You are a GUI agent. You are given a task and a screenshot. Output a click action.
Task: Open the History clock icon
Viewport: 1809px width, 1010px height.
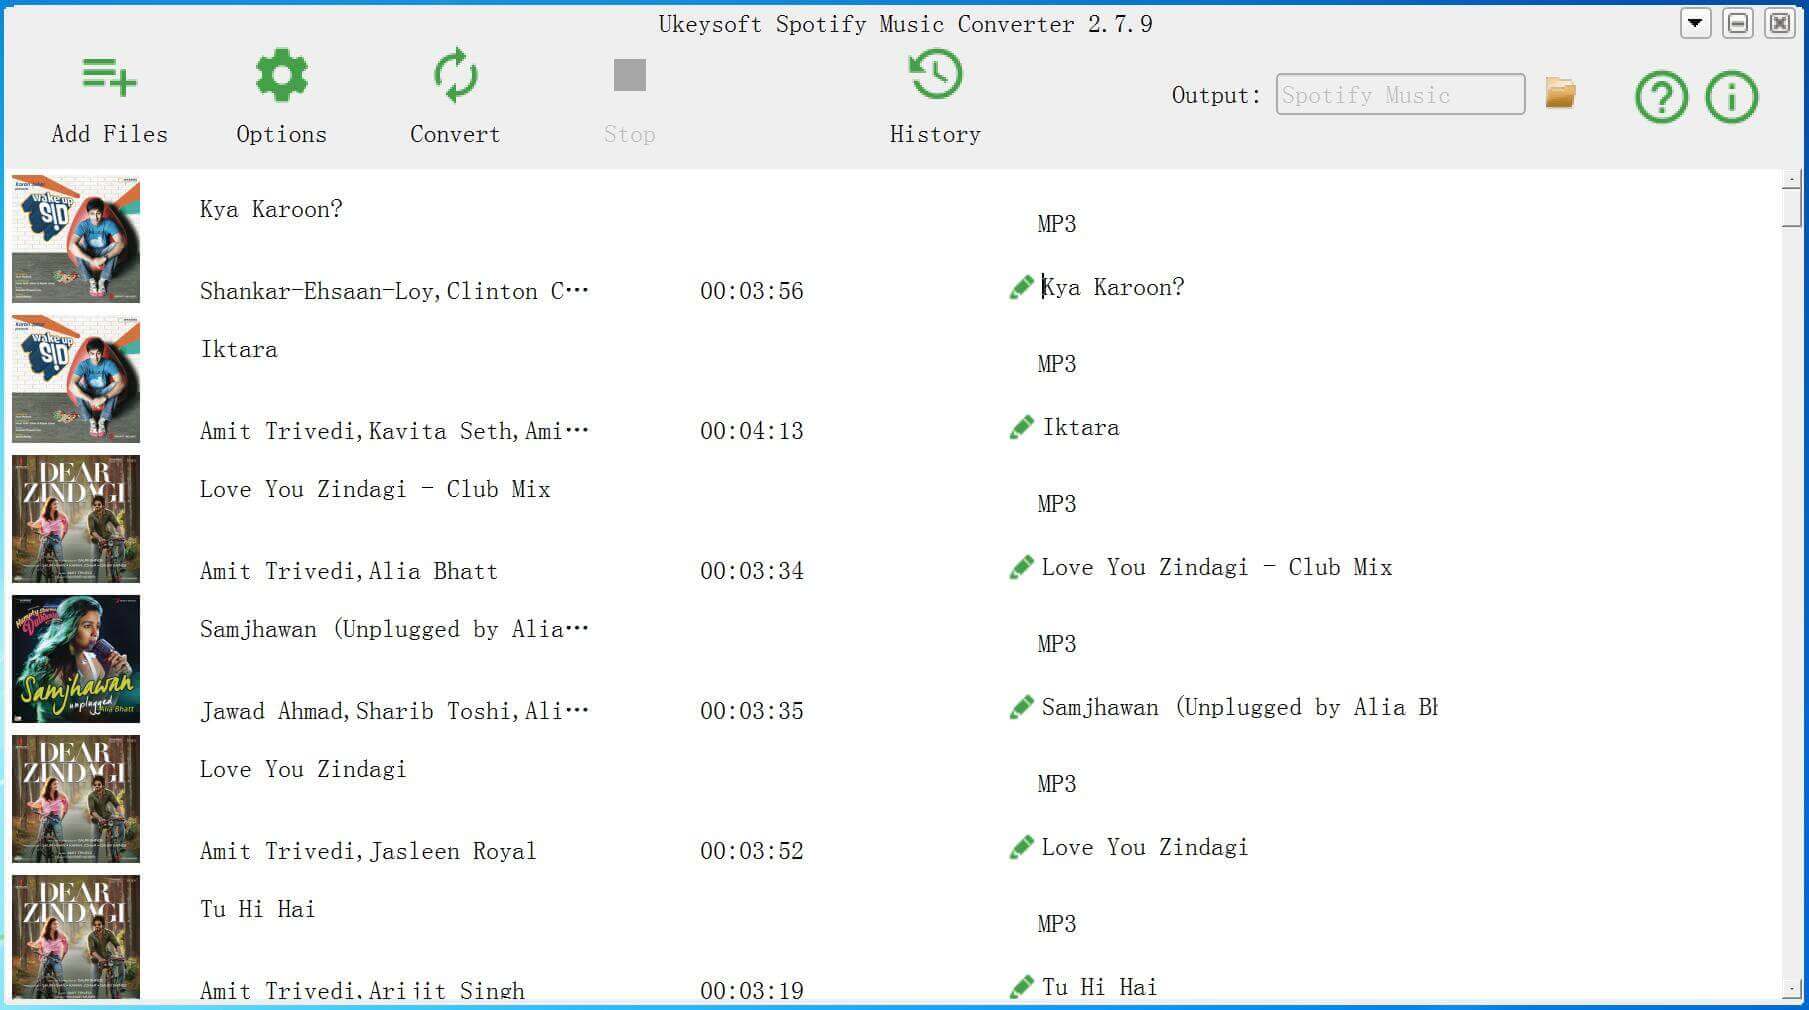tap(935, 75)
